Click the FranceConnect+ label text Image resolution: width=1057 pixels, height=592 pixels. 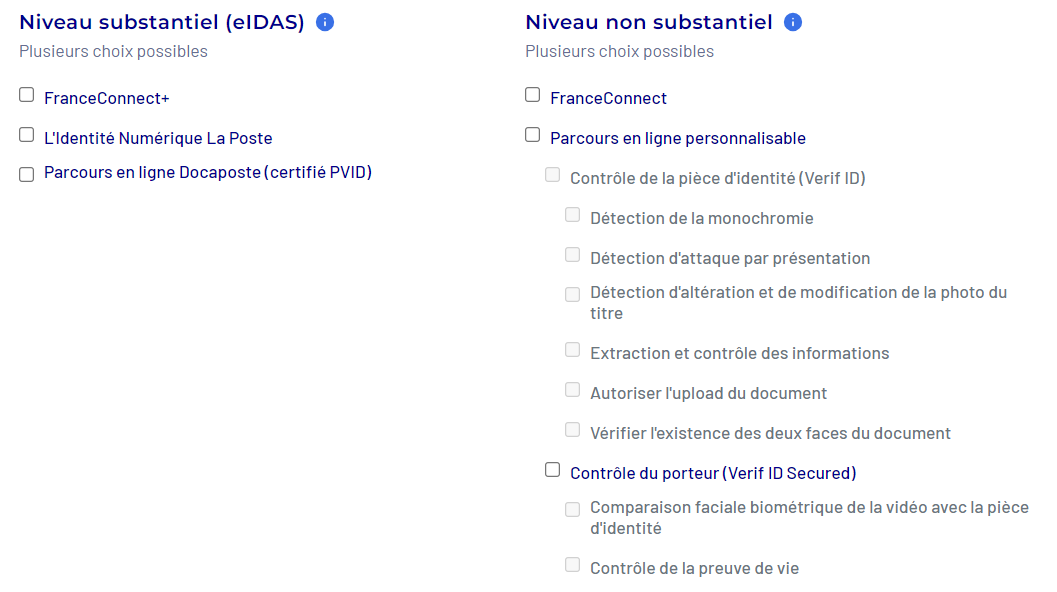pyautogui.click(x=107, y=98)
